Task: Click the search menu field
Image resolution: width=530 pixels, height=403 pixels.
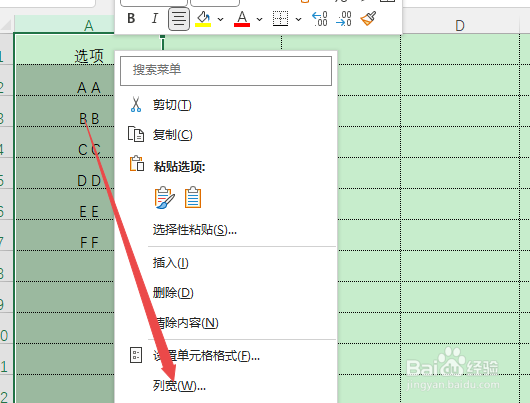Action: pyautogui.click(x=226, y=71)
